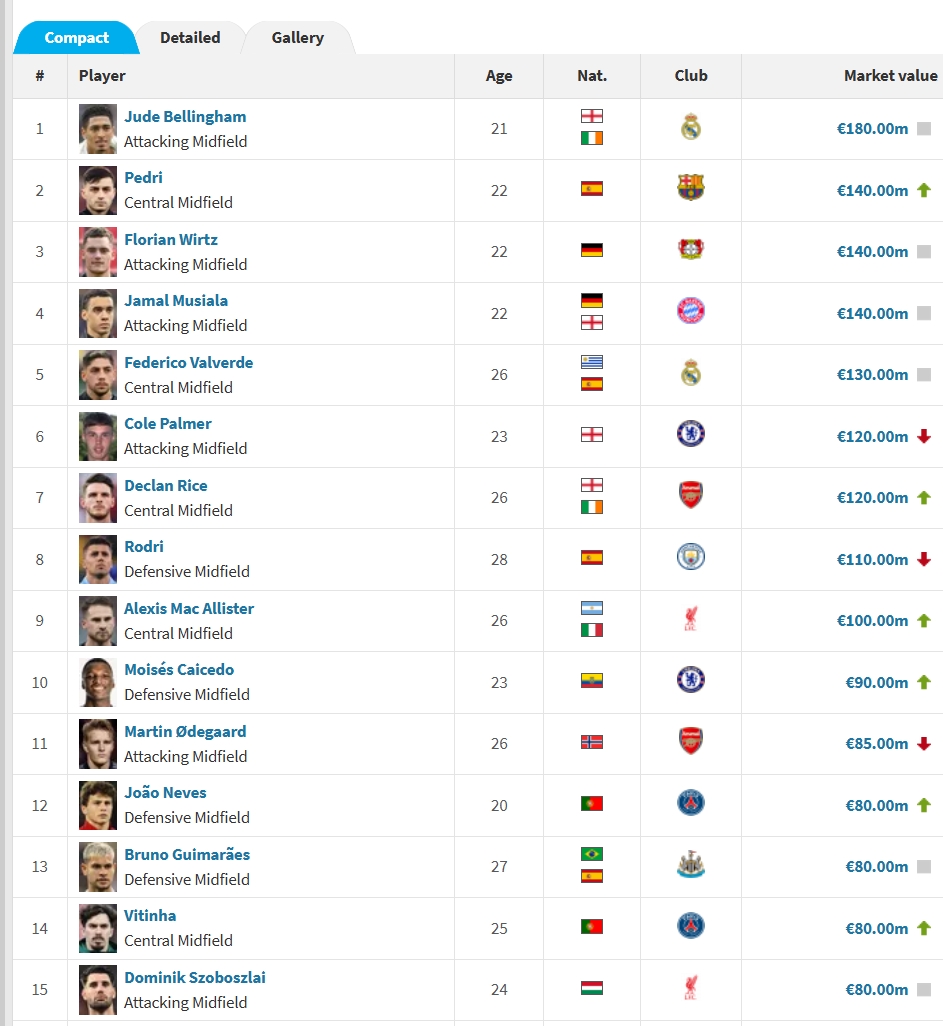This screenshot has height=1026, width=943.
Task: Click green up arrow next to Pedri's value
Action: pos(924,190)
